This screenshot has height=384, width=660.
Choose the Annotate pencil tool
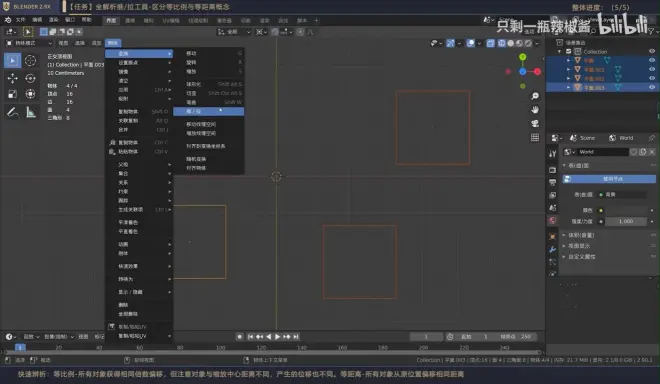(13, 112)
